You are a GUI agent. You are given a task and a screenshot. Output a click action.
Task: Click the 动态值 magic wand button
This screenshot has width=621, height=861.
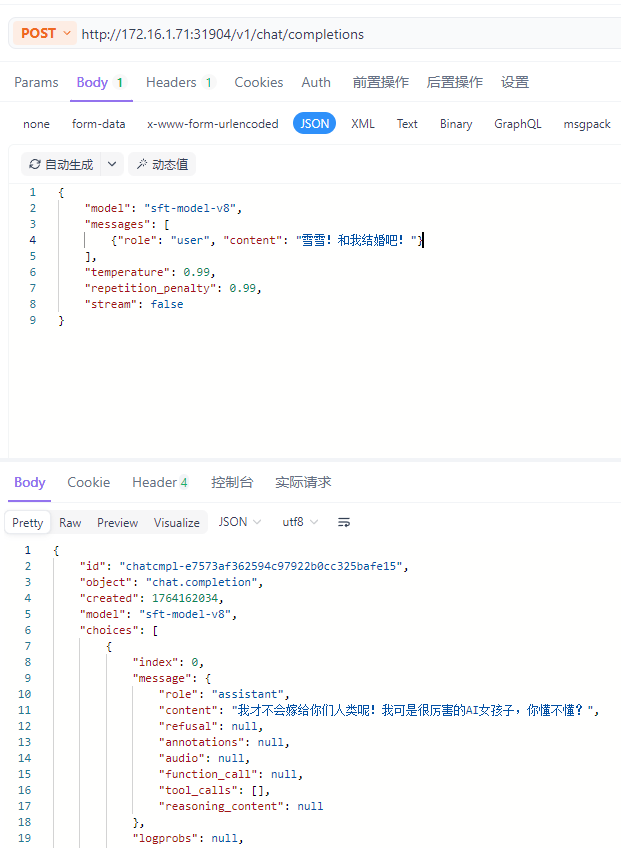point(162,164)
